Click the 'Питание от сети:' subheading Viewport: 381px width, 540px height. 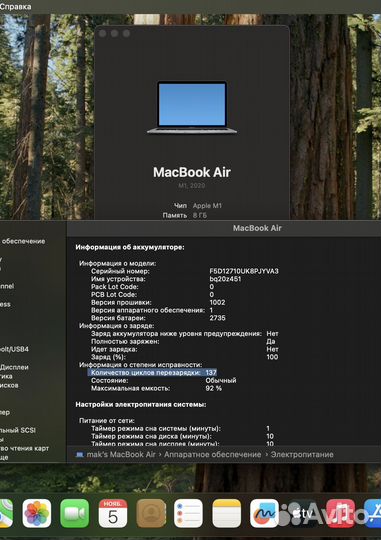(x=107, y=420)
